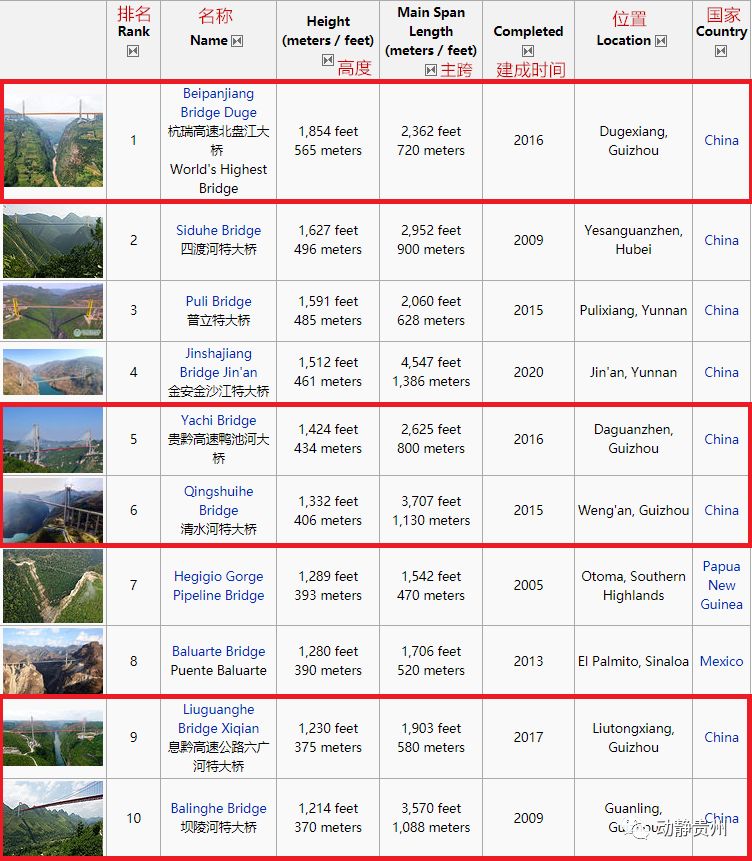Click the Liuguanghe Bridge Xiqian thumbnail

53,737
